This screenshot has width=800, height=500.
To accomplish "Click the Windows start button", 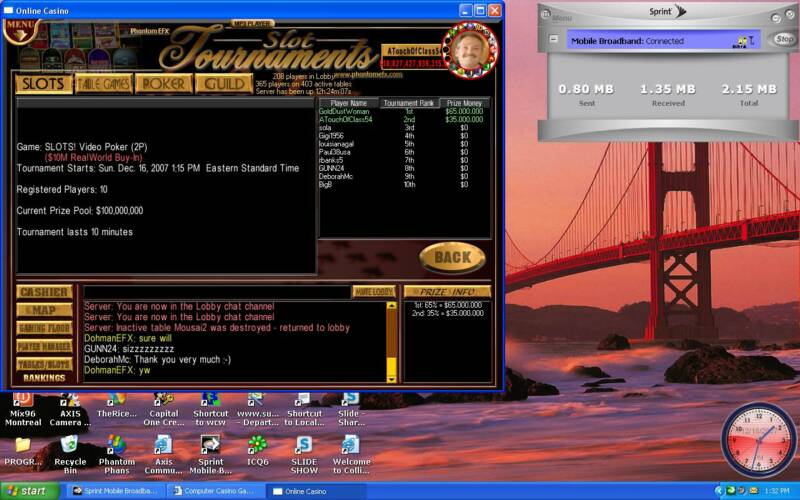I will (x=29, y=491).
